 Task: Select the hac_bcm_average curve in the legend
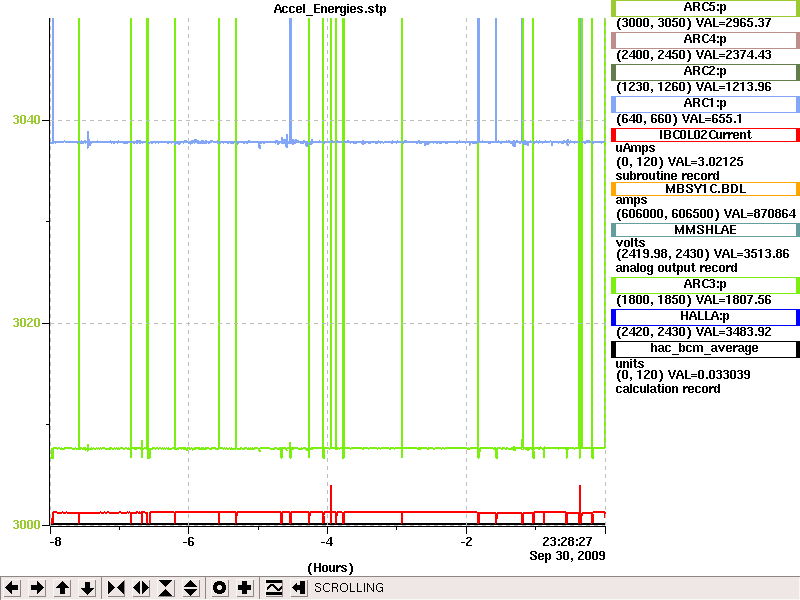point(705,349)
